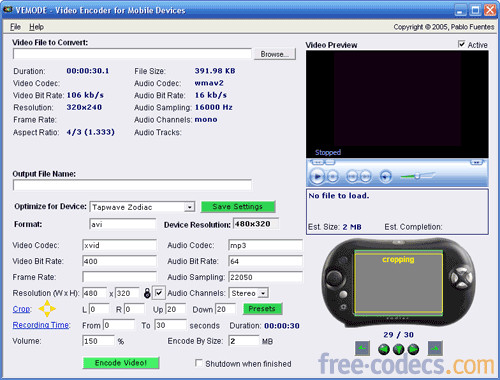Click the gray left-arrow square button
This screenshot has height=380, width=500.
(362, 348)
